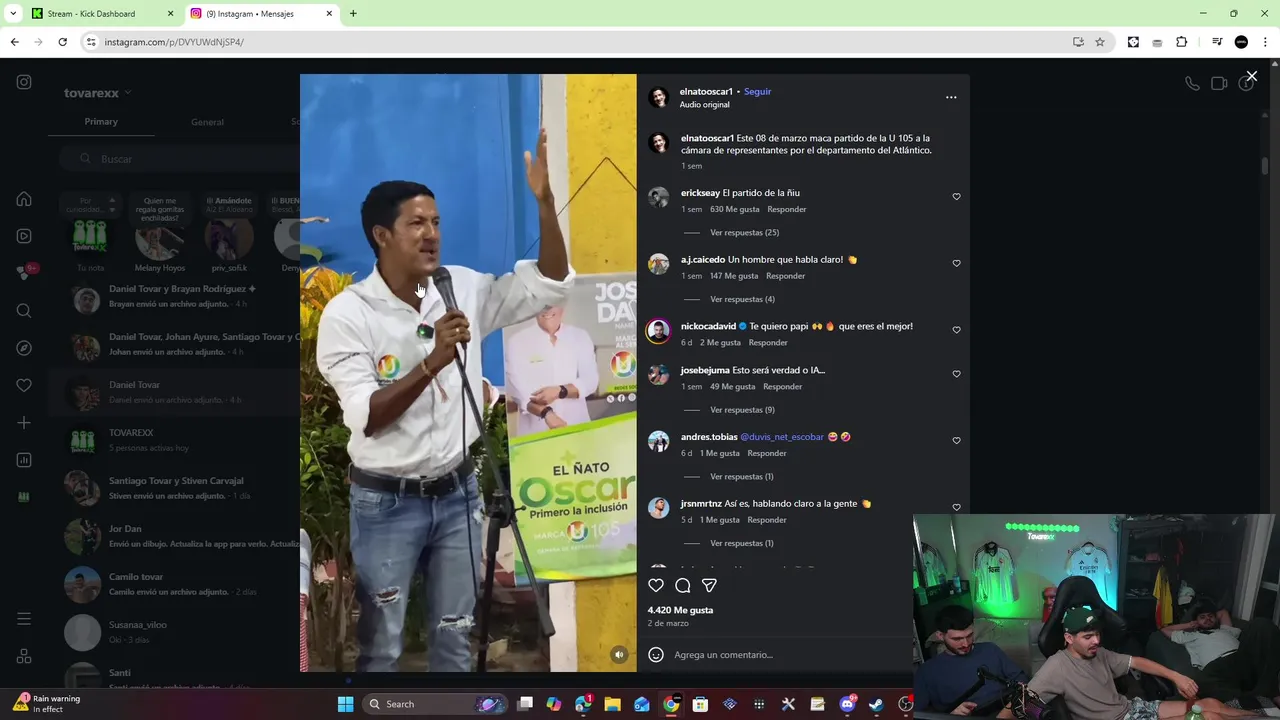Like the post with the heart icon
1280x720 pixels.
pyautogui.click(x=656, y=586)
